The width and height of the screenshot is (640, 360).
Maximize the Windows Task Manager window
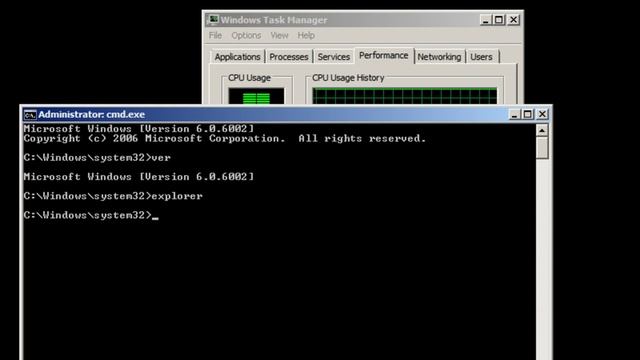(x=498, y=20)
